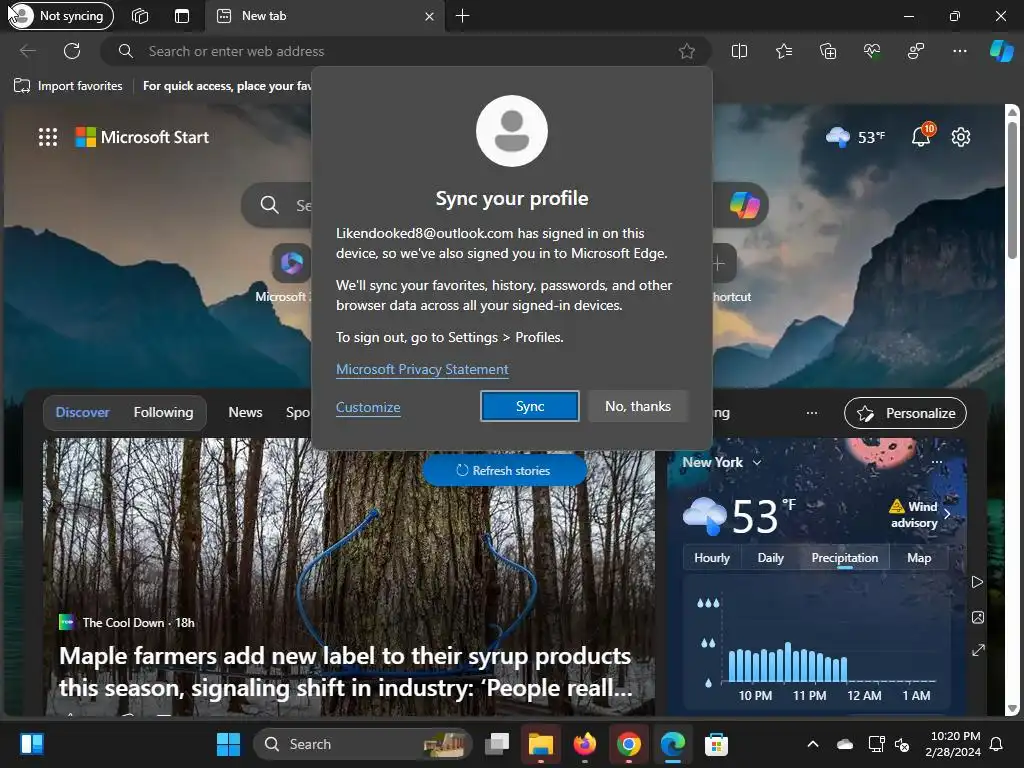Screen dimensions: 1024x768
Task: Open the clock showing 10:20 PM
Action: (x=955, y=744)
